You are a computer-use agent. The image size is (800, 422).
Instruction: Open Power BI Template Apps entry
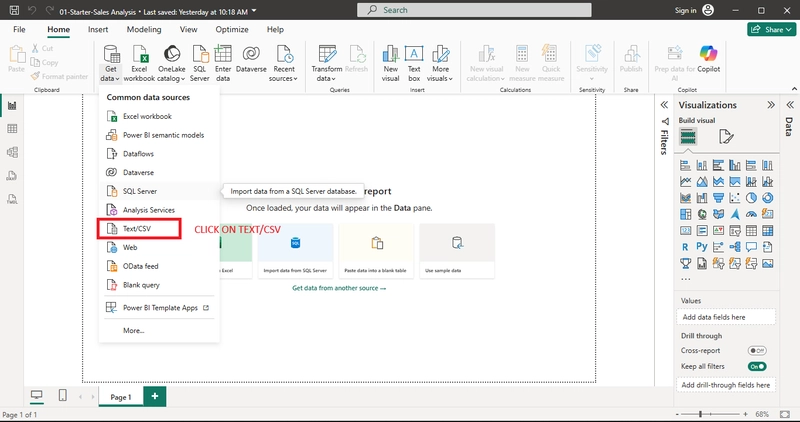pos(159,308)
